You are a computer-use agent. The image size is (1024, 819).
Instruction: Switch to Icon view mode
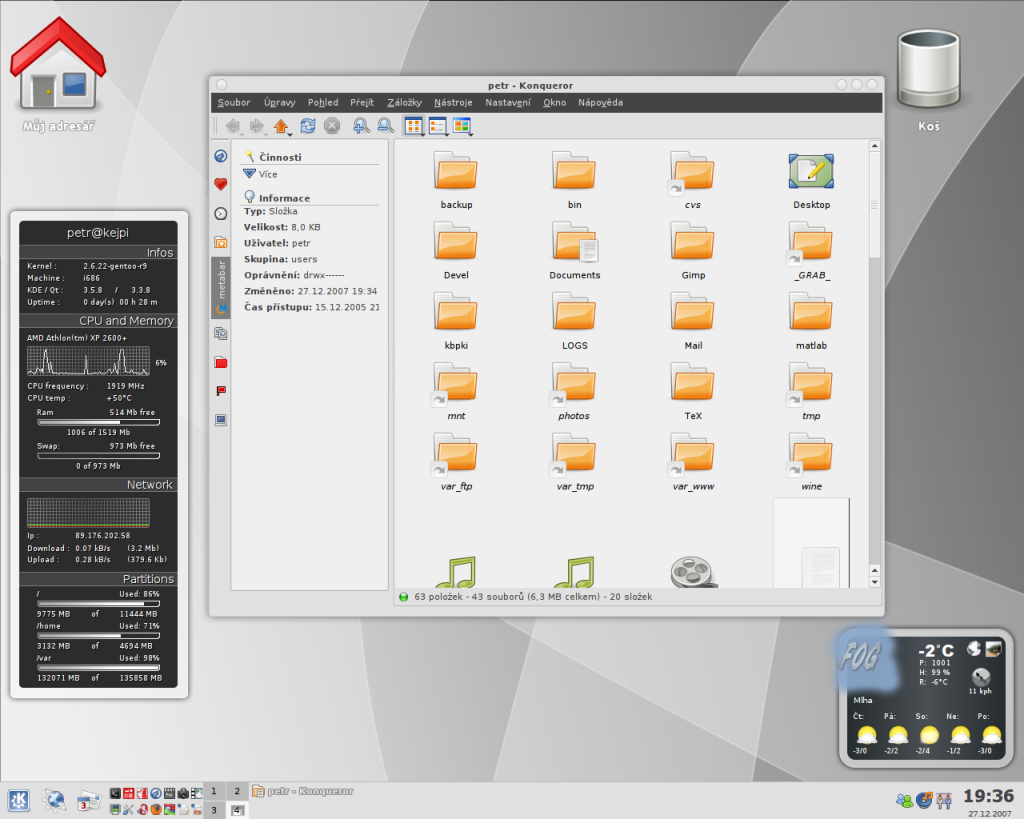(x=413, y=125)
